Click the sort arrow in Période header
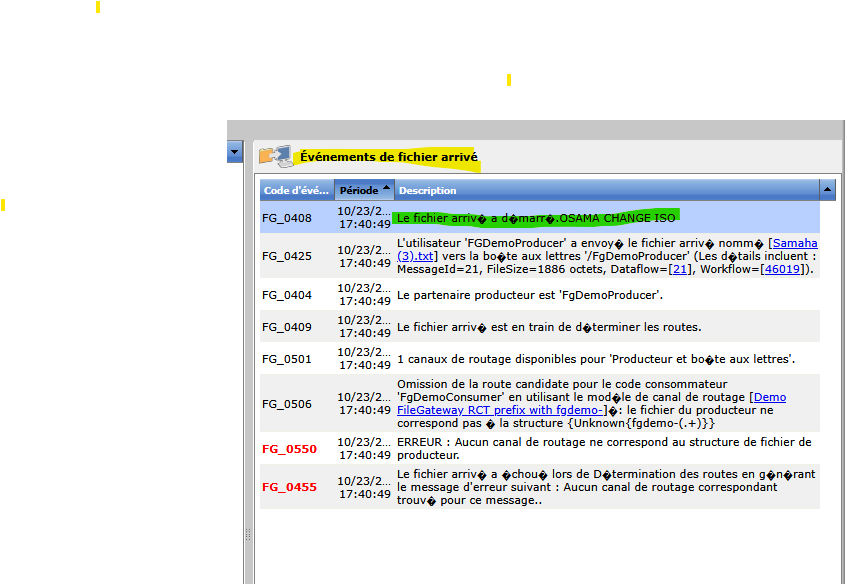 click(x=386, y=189)
